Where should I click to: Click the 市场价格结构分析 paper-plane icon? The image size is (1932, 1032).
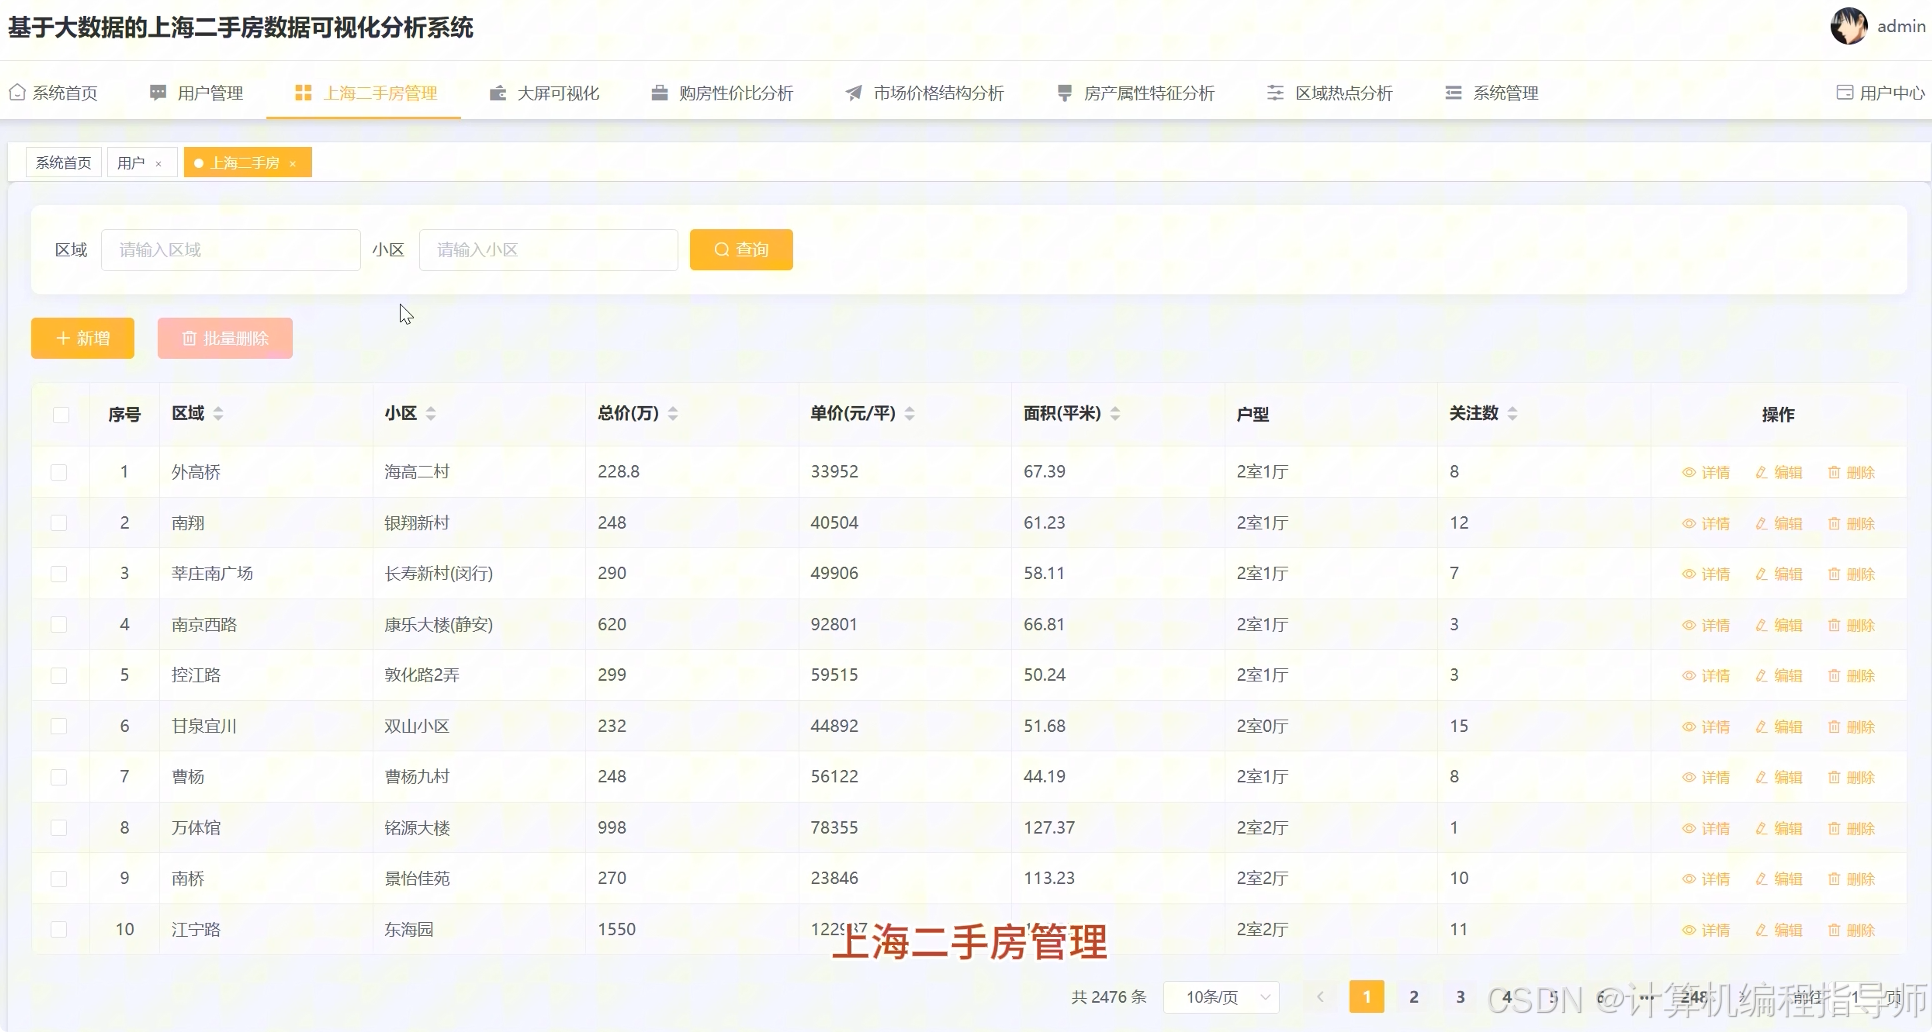[852, 92]
